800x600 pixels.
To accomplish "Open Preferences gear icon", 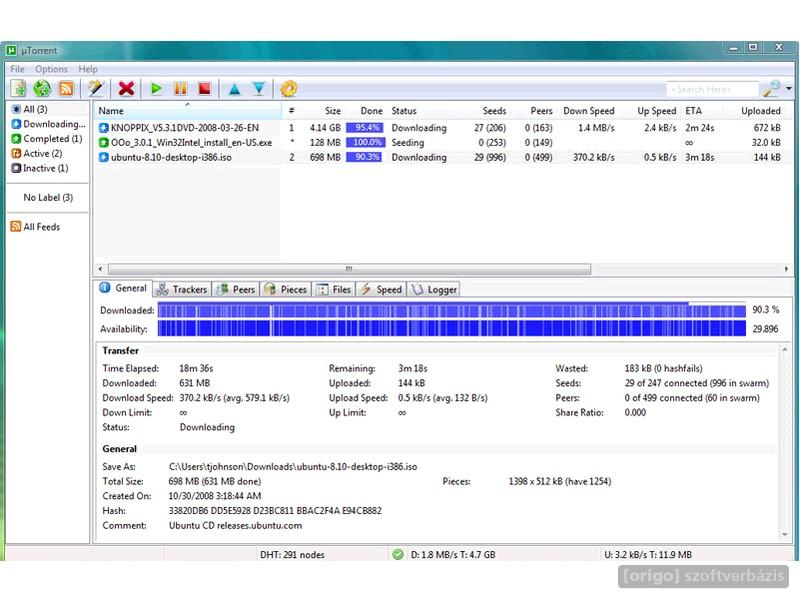I will (x=289, y=89).
